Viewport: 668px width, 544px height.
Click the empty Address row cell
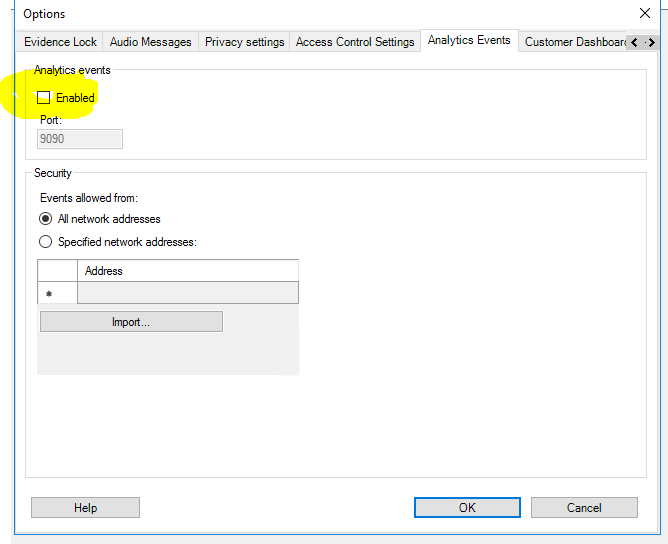(x=188, y=293)
